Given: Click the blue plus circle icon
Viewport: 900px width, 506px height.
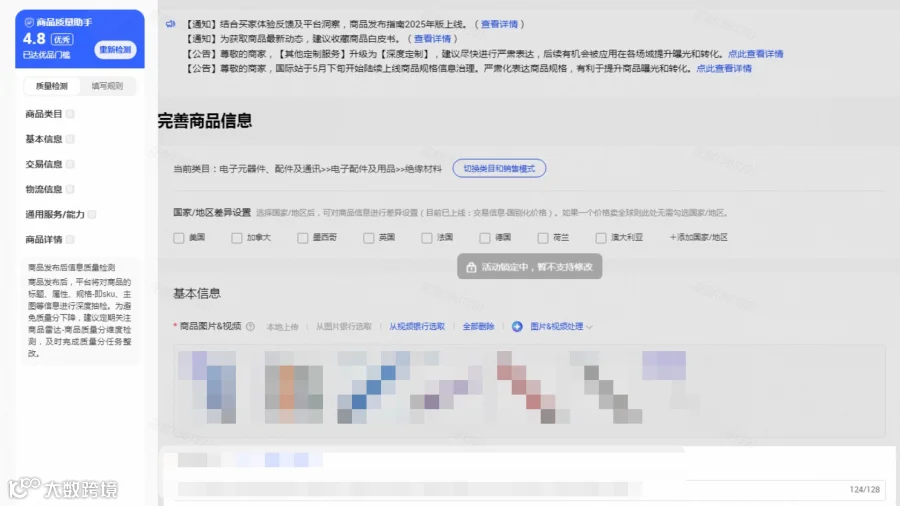Looking at the screenshot, I should tap(517, 326).
